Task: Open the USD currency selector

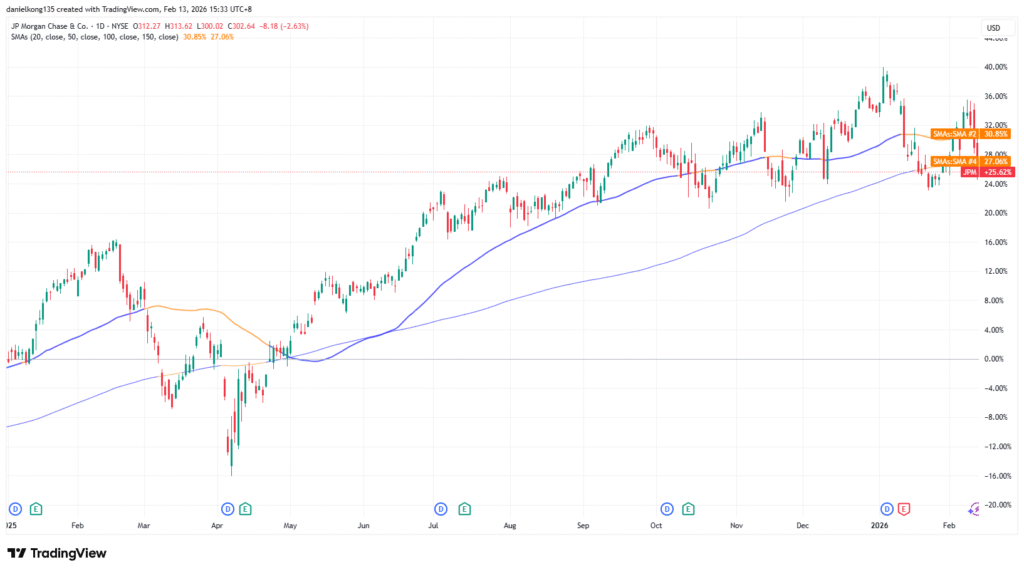Action: coord(993,27)
